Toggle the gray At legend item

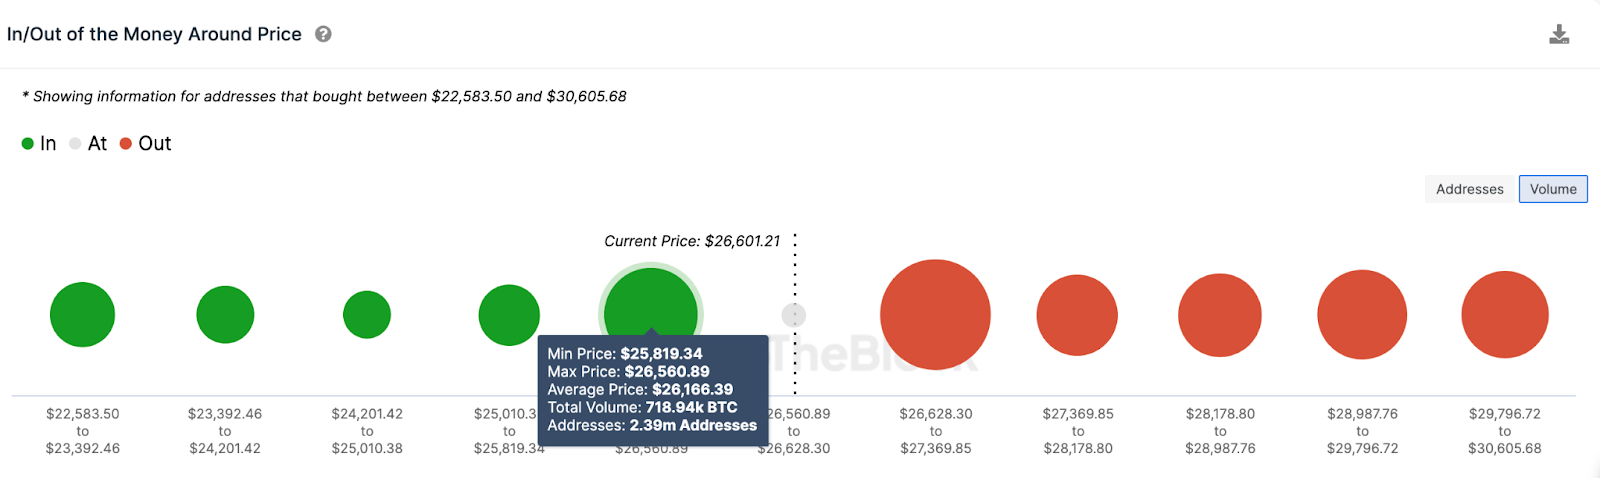[x=88, y=144]
